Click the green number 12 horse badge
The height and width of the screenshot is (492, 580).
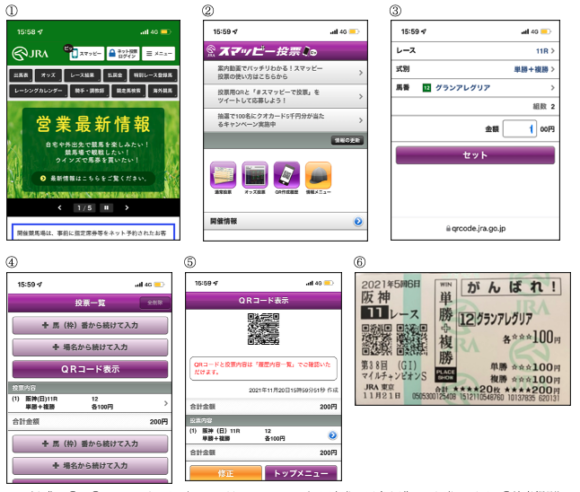[x=426, y=88]
